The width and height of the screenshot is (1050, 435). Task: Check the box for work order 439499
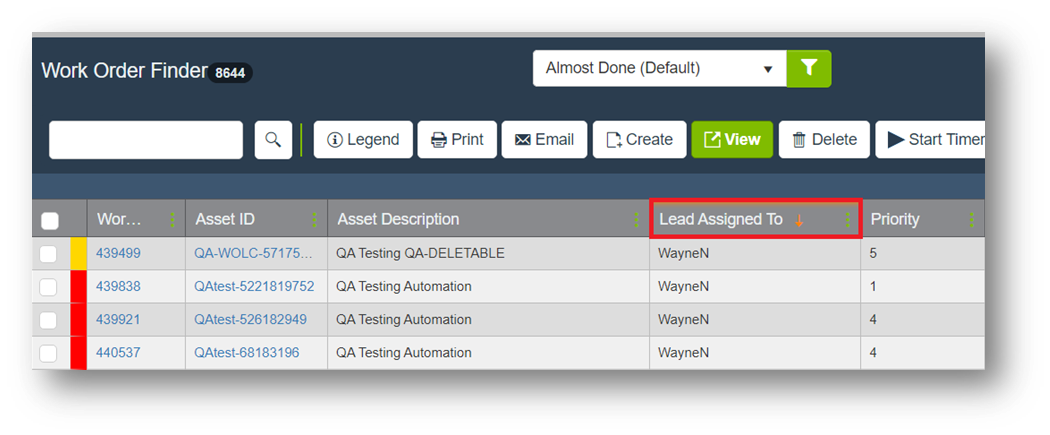(x=48, y=254)
